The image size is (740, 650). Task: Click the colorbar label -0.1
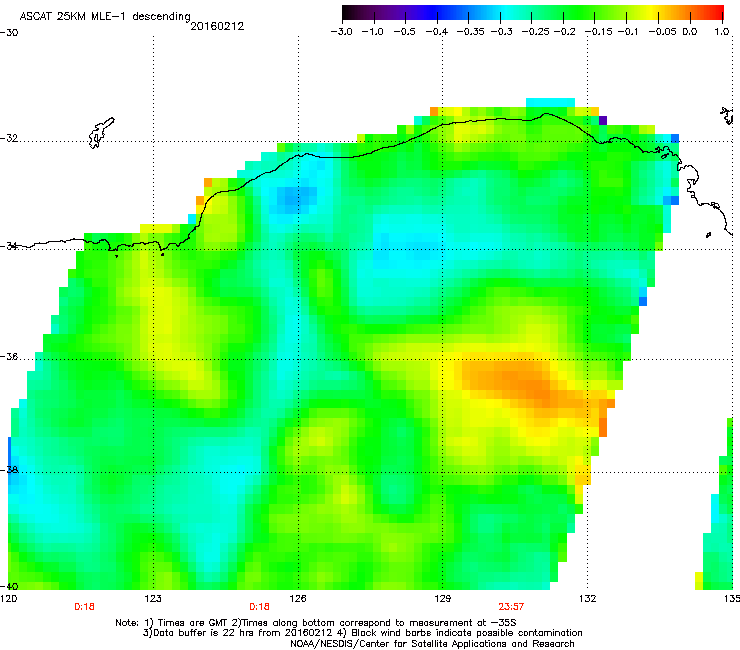point(628,32)
